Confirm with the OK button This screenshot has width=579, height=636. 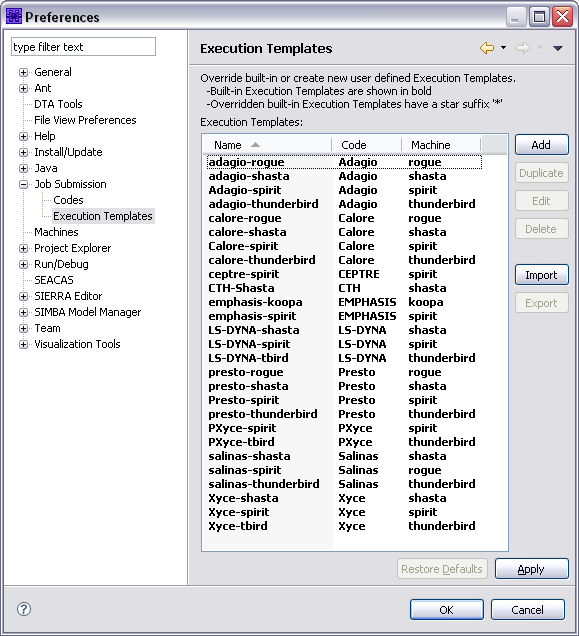[447, 610]
